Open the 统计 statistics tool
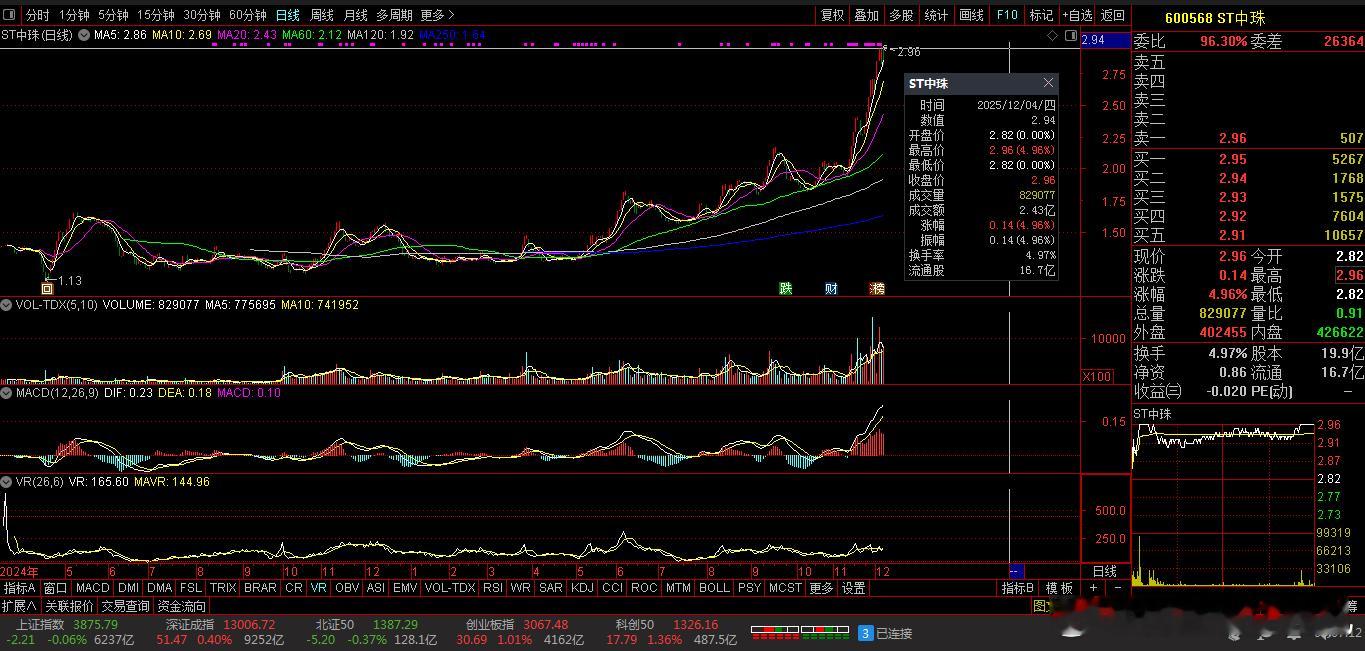The height and width of the screenshot is (651, 1365). tap(936, 15)
